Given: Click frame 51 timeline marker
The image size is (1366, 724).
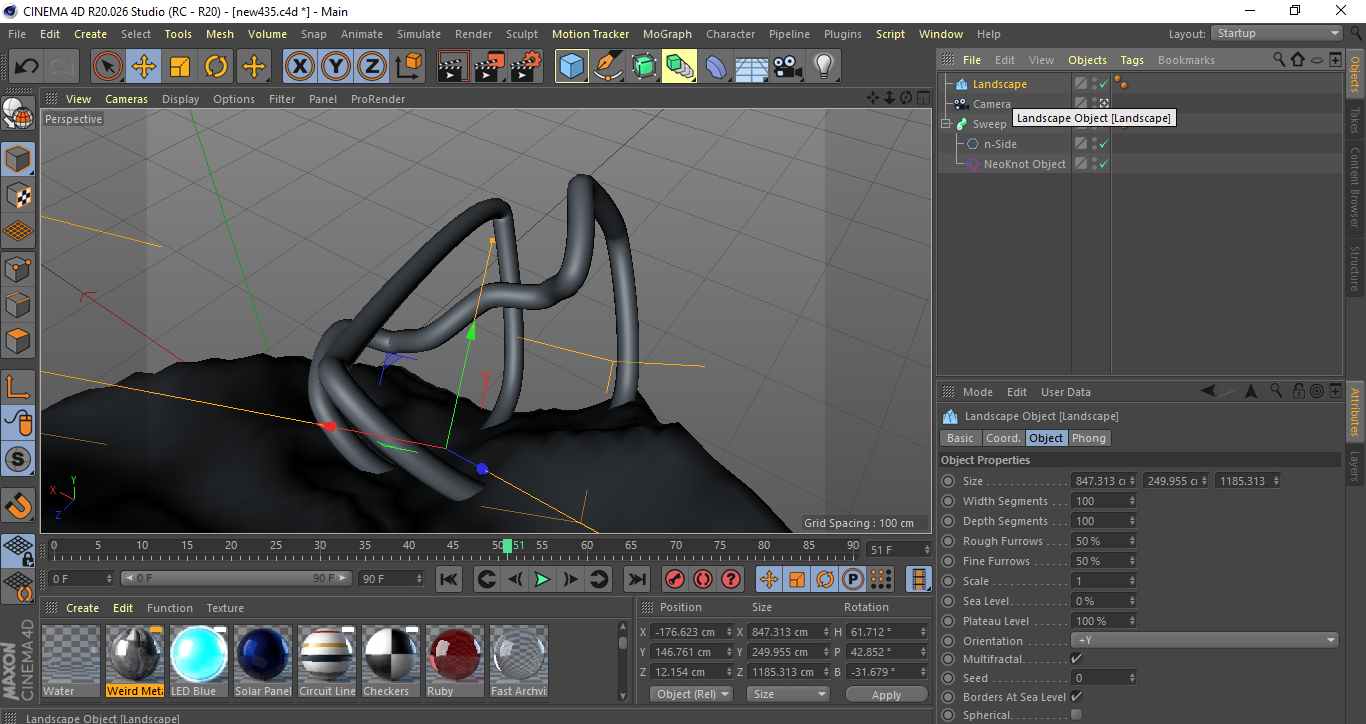Looking at the screenshot, I should pyautogui.click(x=508, y=546).
